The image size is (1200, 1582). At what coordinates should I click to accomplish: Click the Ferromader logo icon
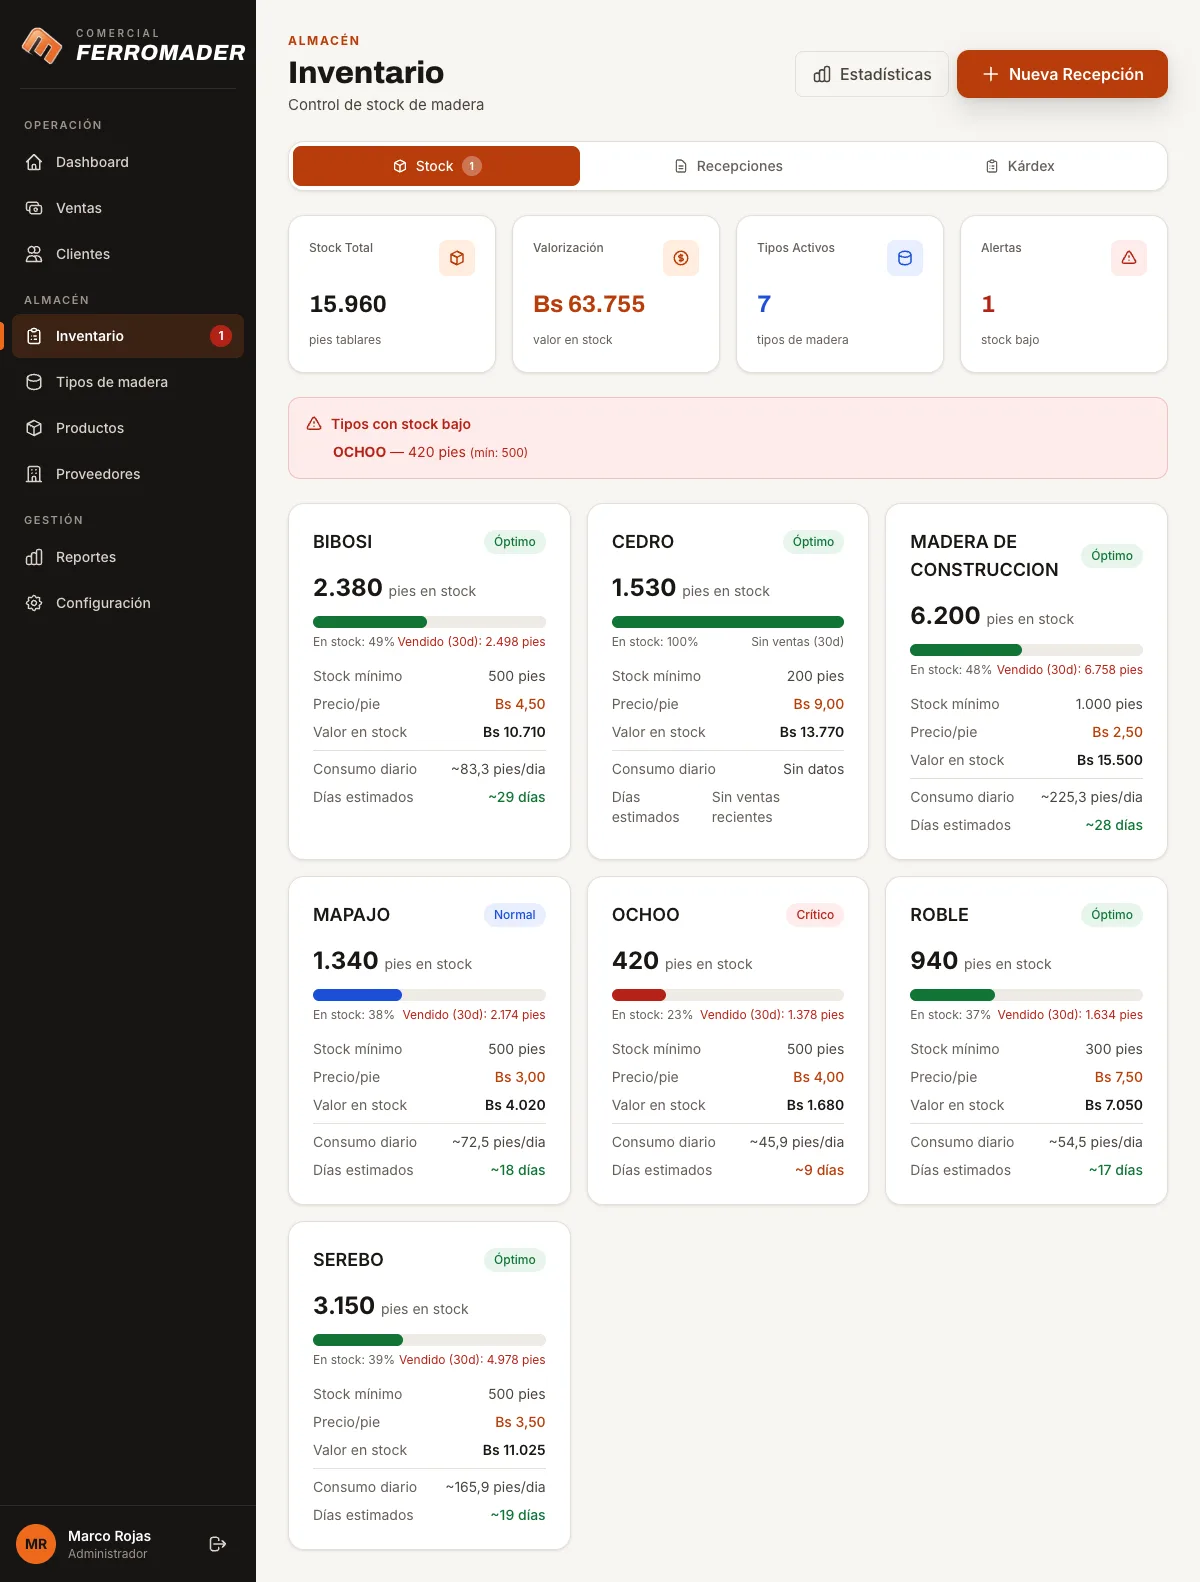pos(42,45)
